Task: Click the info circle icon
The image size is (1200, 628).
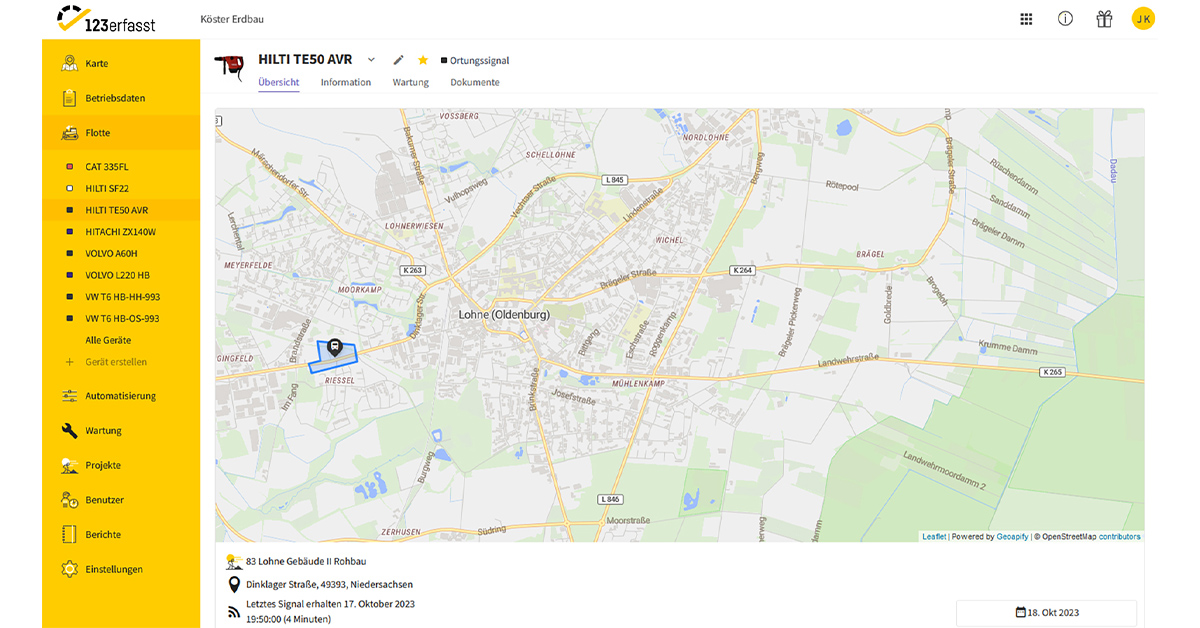Action: [x=1065, y=19]
